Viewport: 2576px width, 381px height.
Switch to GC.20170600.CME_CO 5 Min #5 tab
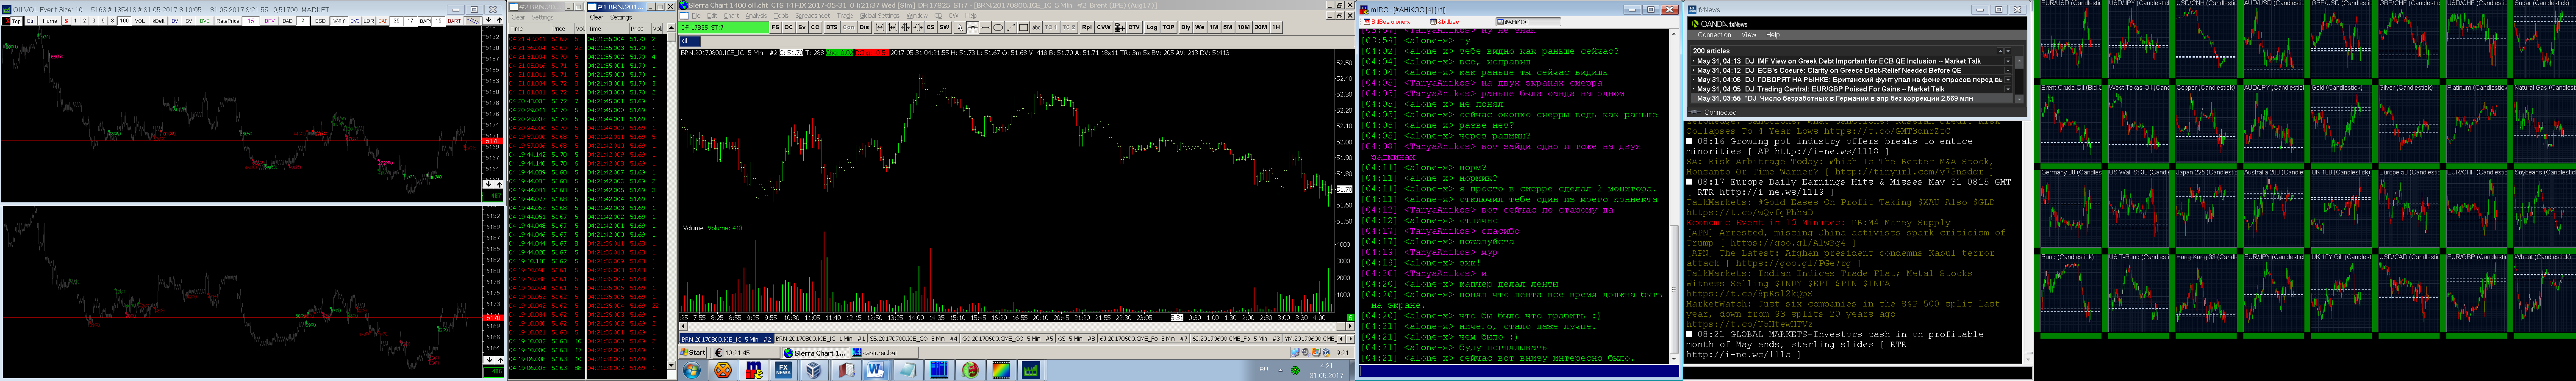[1008, 339]
